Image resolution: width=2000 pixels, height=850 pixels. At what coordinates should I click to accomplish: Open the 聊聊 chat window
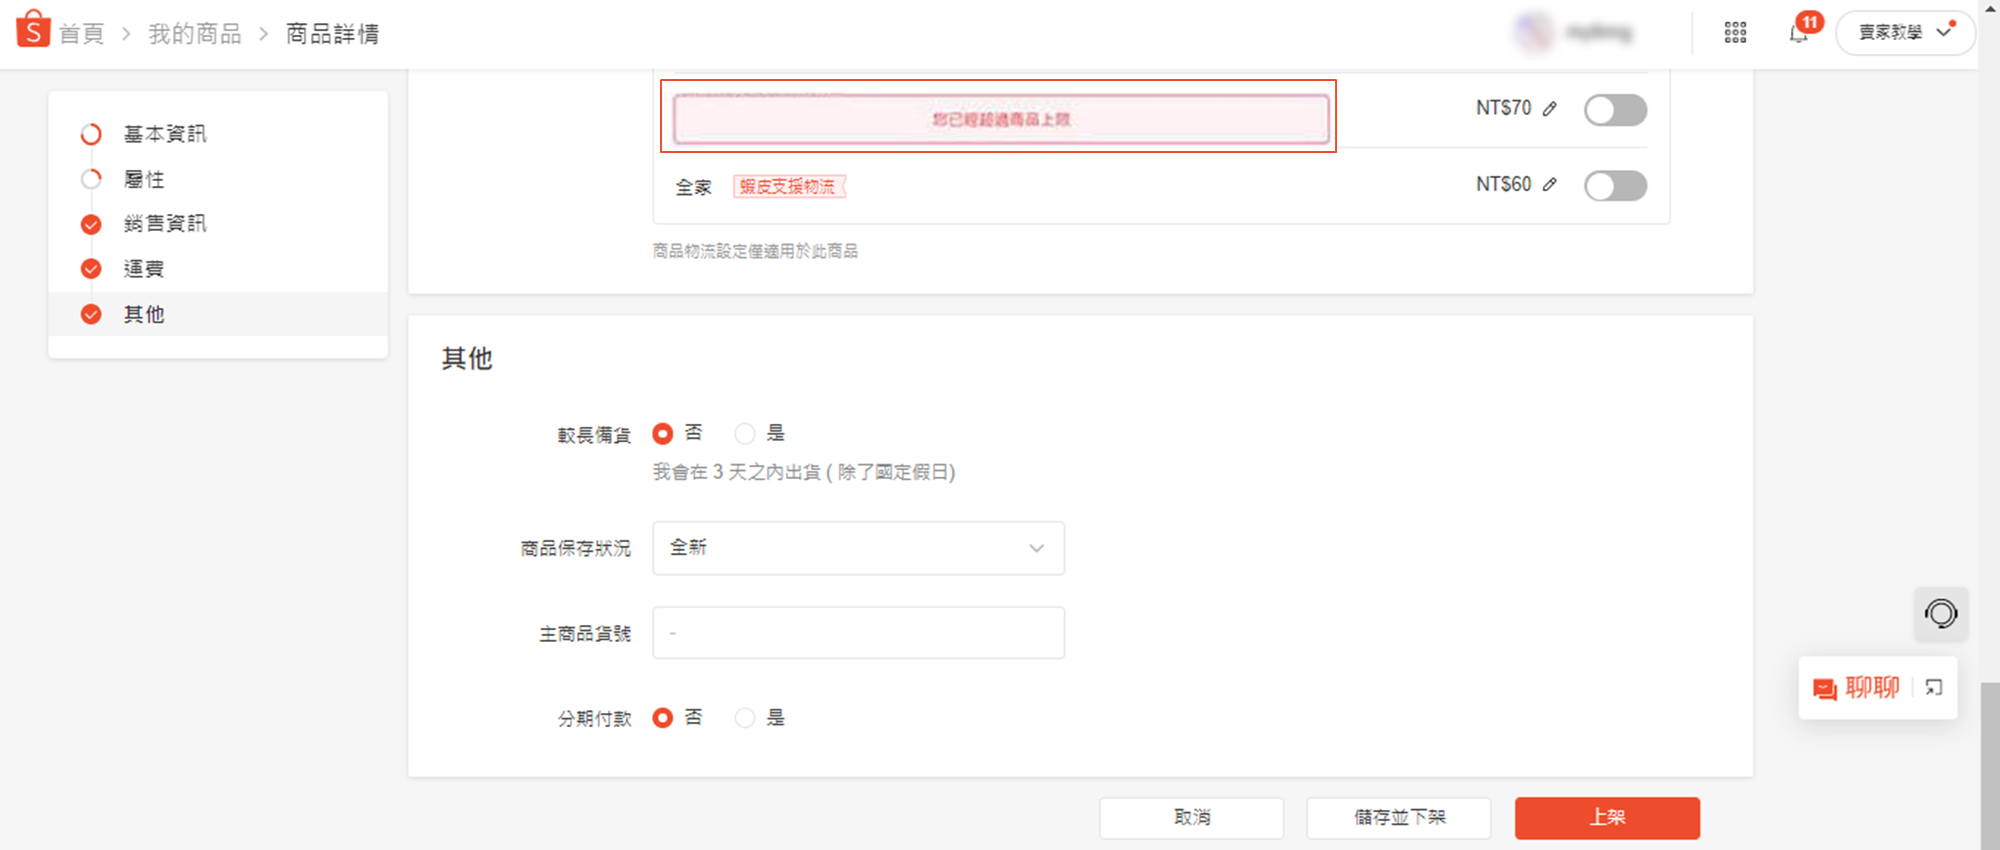1857,688
